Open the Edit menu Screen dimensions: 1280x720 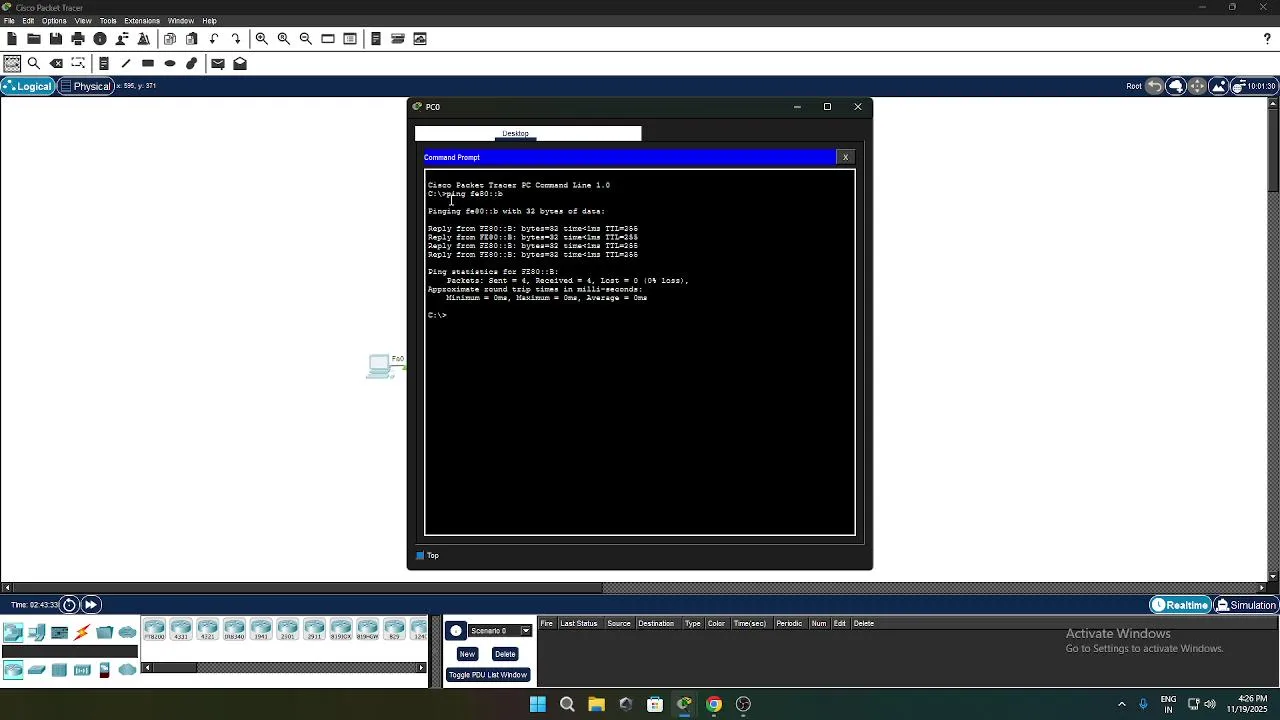[x=28, y=20]
